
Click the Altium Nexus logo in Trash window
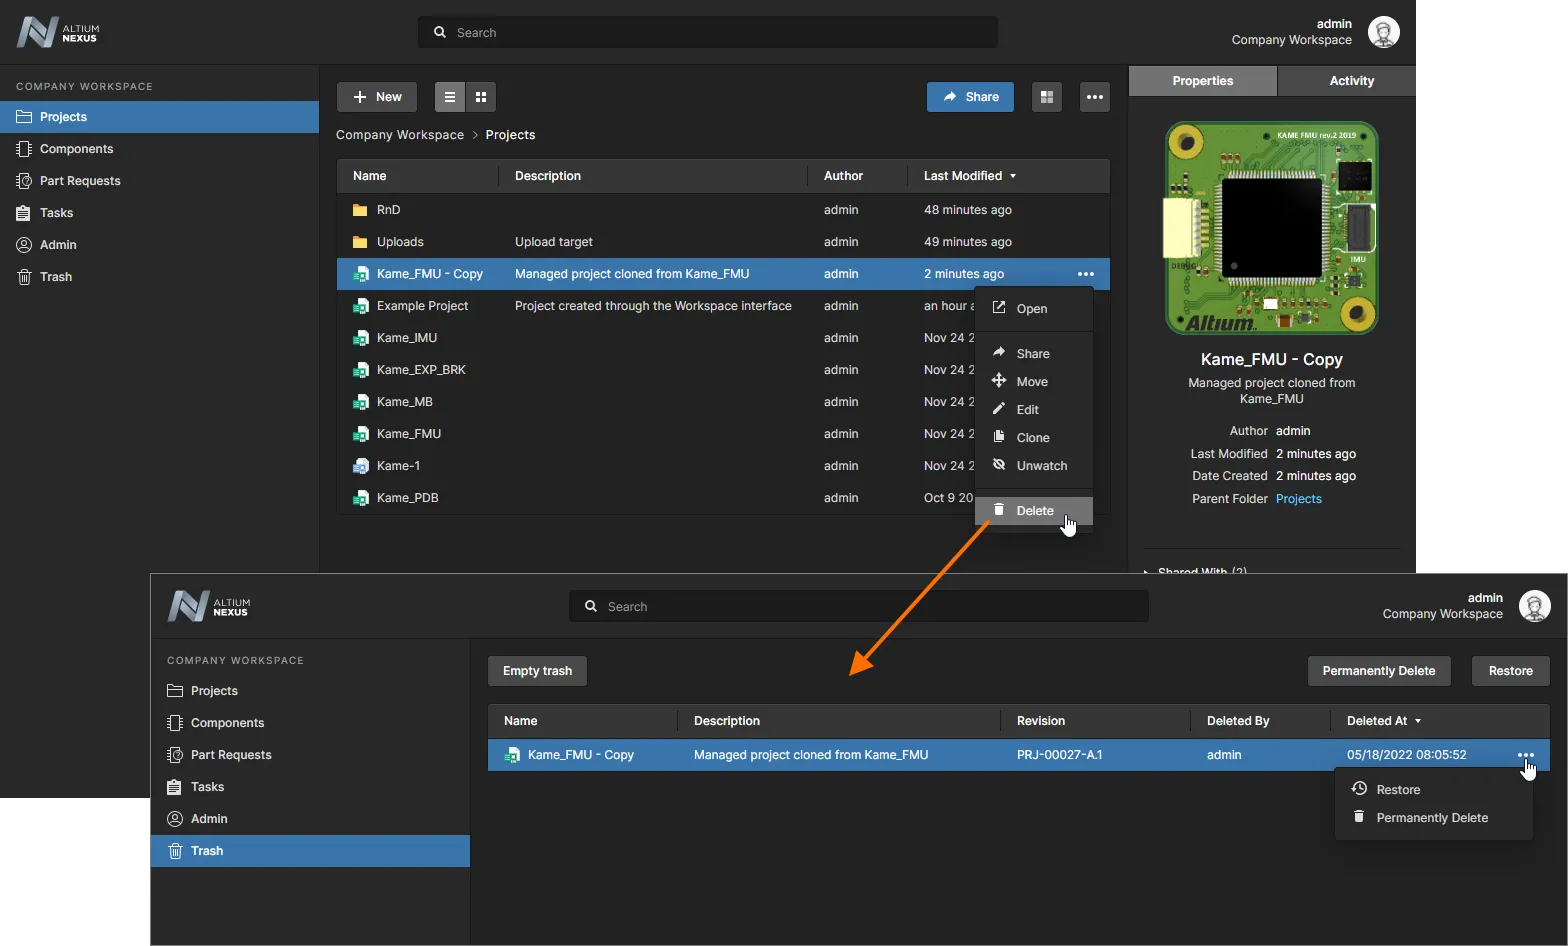tap(208, 606)
